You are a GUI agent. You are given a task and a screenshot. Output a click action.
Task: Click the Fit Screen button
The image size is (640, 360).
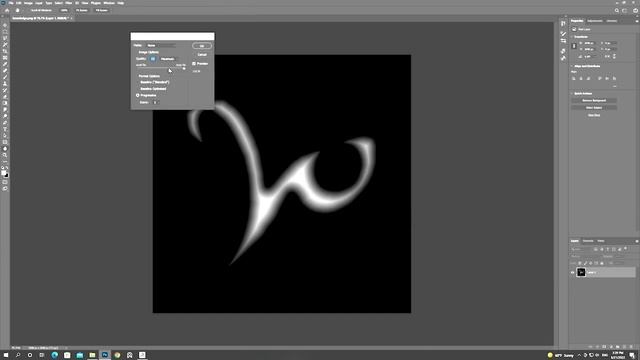click(x=82, y=10)
